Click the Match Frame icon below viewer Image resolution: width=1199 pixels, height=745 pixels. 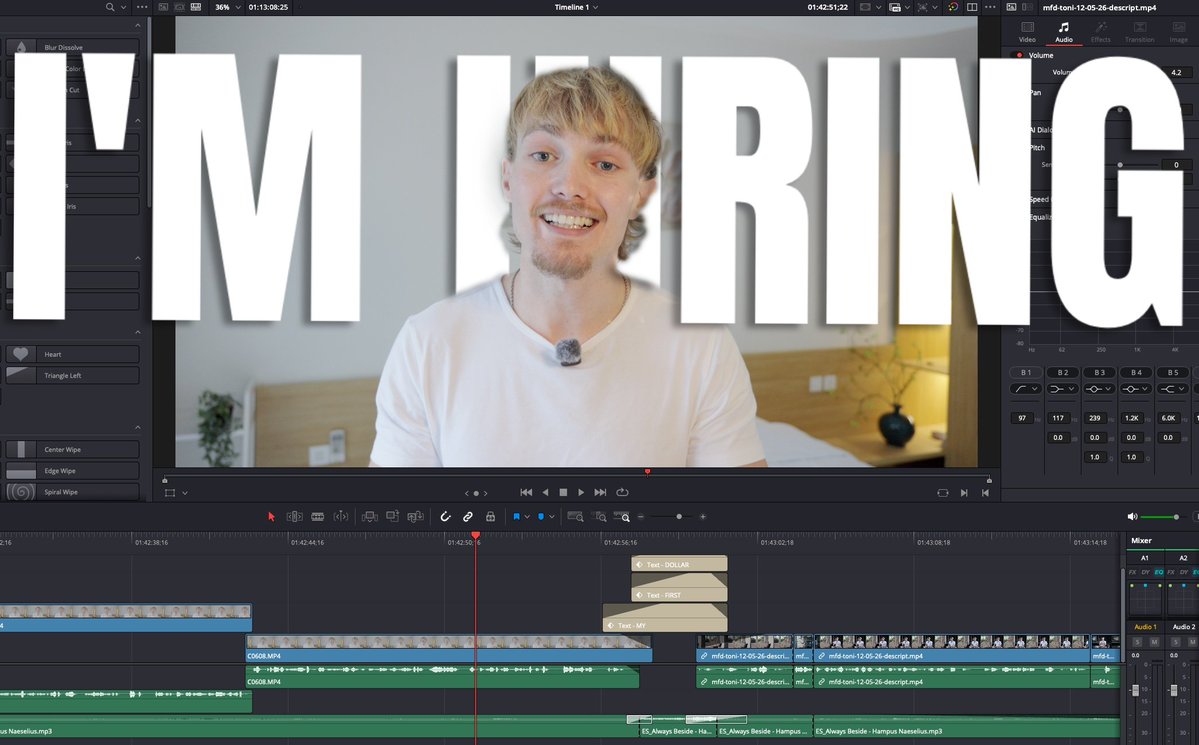[942, 493]
